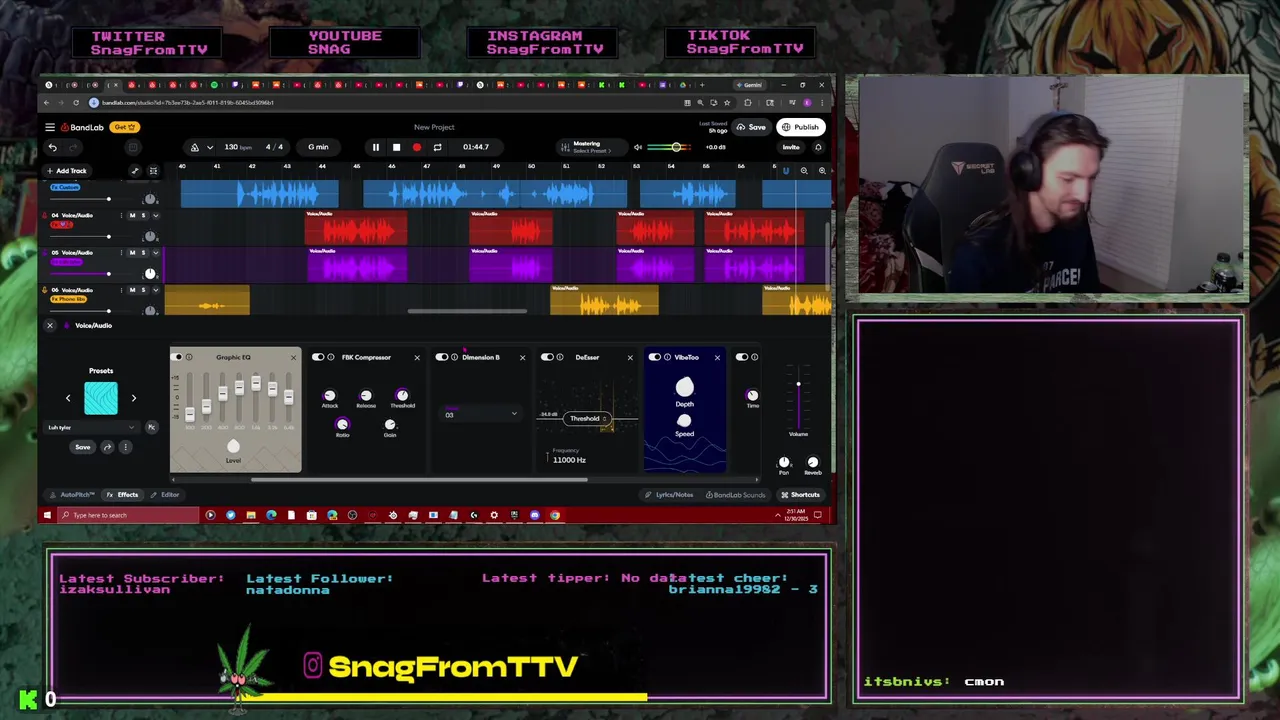Zoom in the timeline

pos(822,171)
